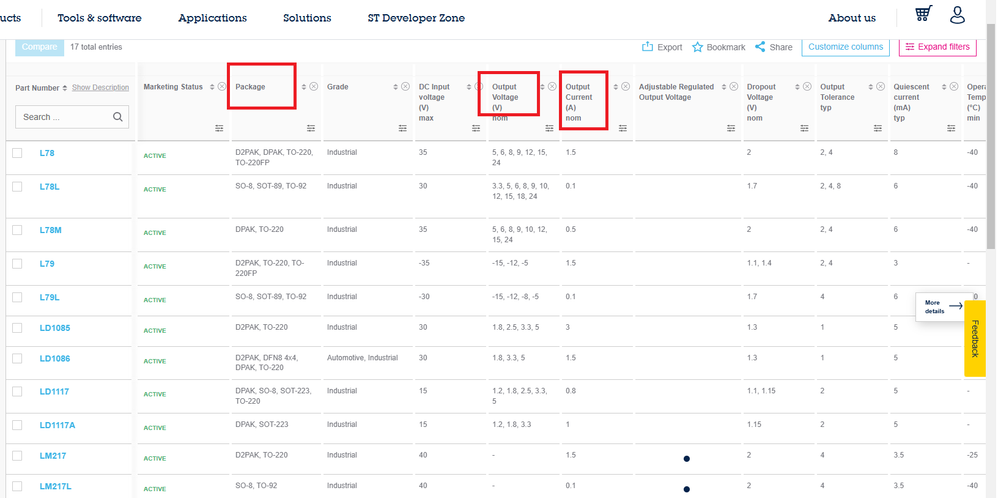Image resolution: width=998 pixels, height=498 pixels.
Task: Click Expand filters
Action: tap(938, 46)
